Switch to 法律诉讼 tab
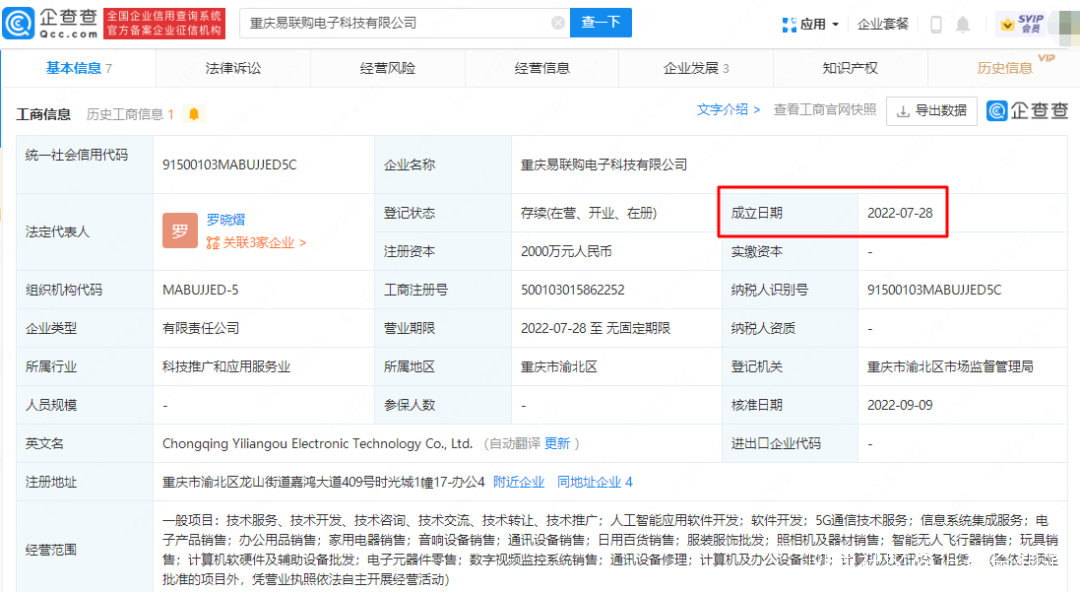Image resolution: width=1080 pixels, height=592 pixels. pos(233,68)
